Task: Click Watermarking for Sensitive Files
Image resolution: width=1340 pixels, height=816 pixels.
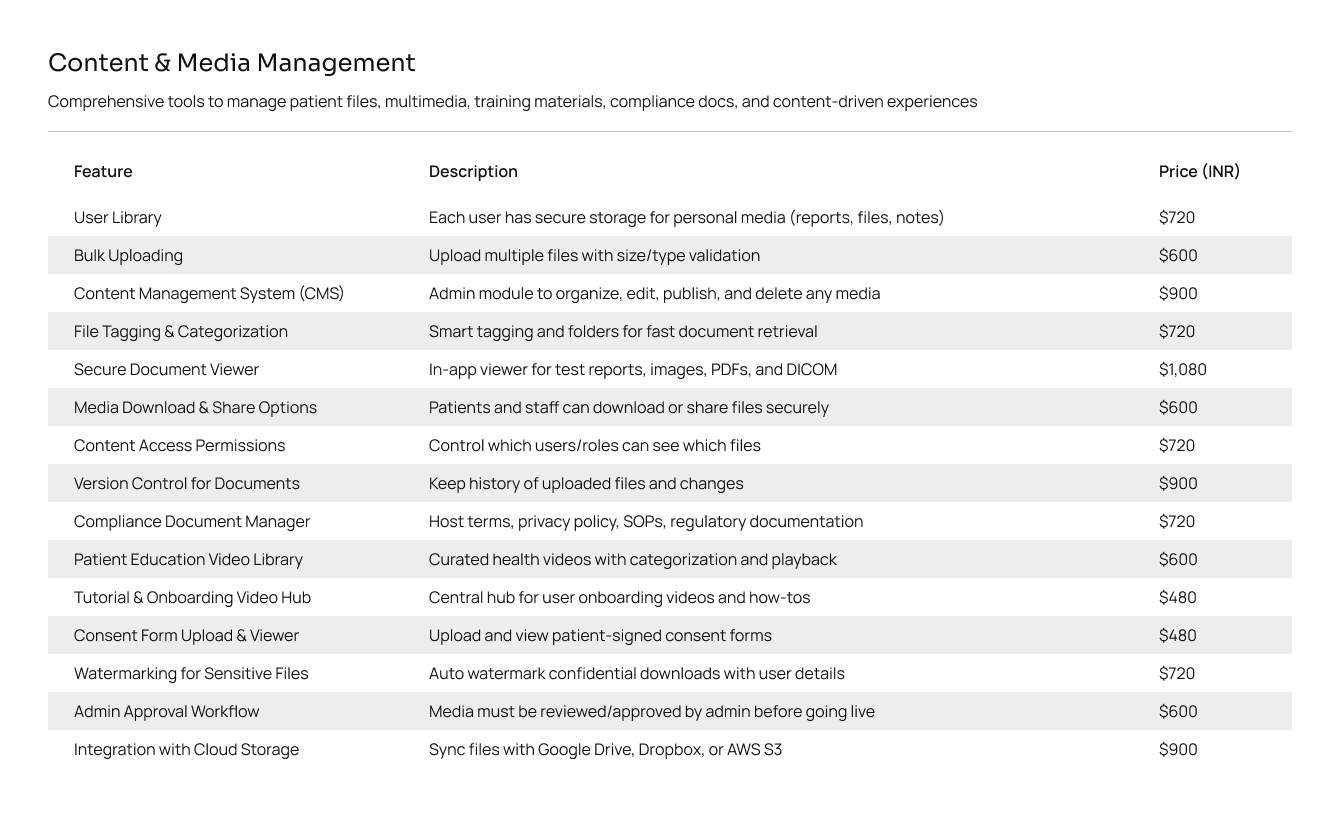Action: click(191, 673)
